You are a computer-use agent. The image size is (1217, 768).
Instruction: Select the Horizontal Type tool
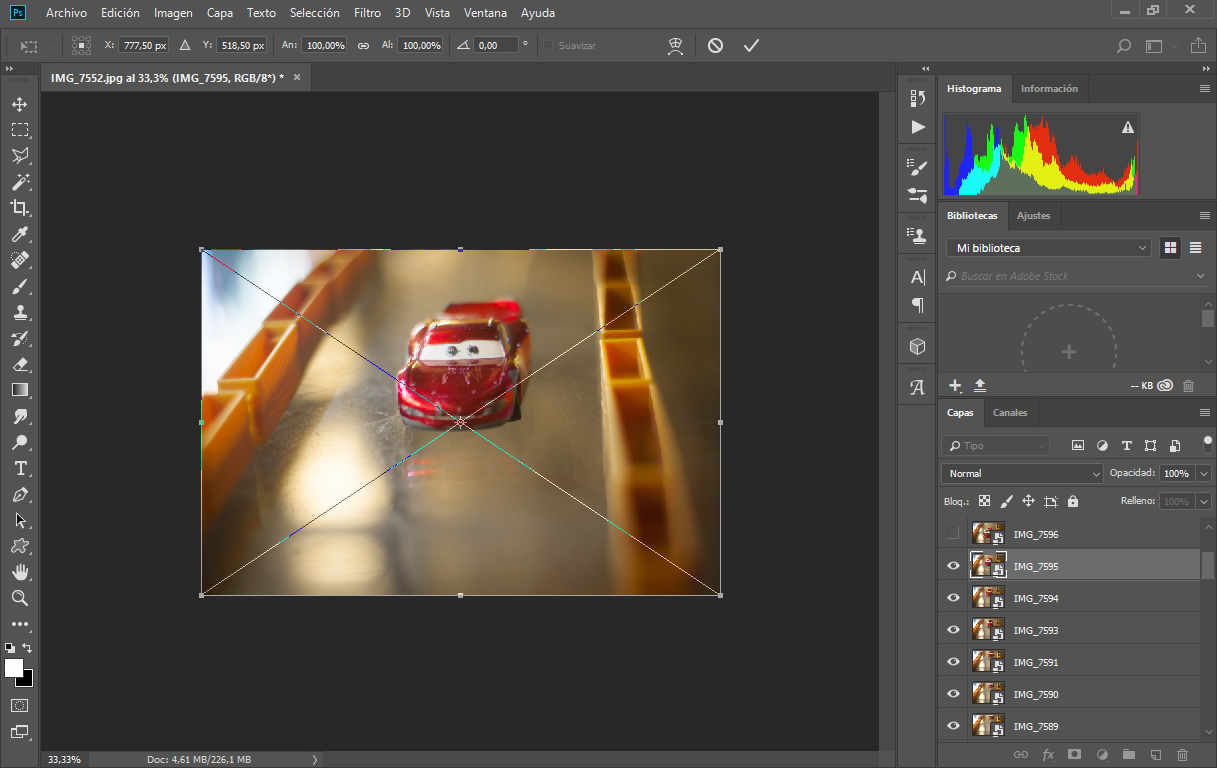coord(19,468)
